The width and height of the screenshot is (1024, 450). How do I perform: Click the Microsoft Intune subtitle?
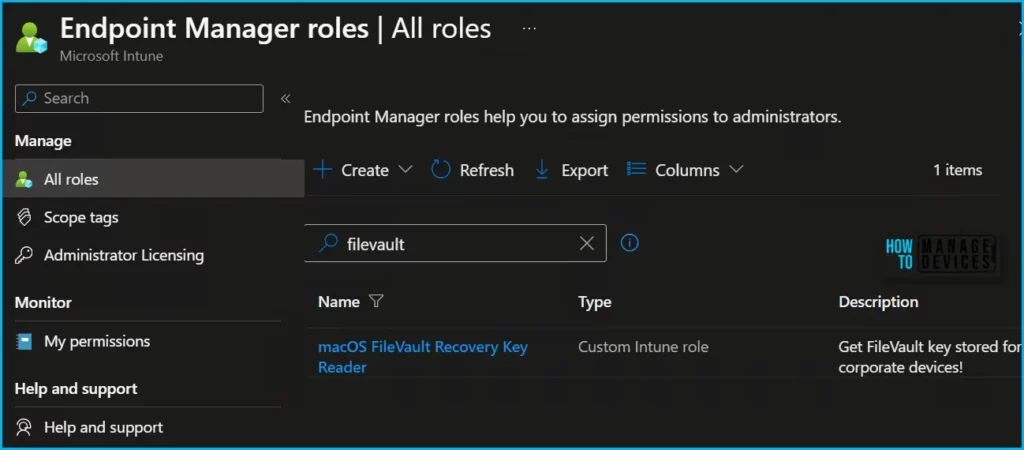pyautogui.click(x=111, y=56)
